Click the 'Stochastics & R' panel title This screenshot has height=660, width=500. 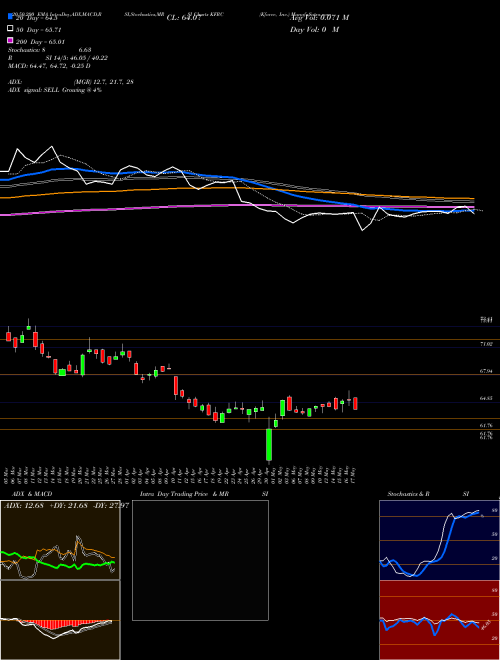coord(408,494)
